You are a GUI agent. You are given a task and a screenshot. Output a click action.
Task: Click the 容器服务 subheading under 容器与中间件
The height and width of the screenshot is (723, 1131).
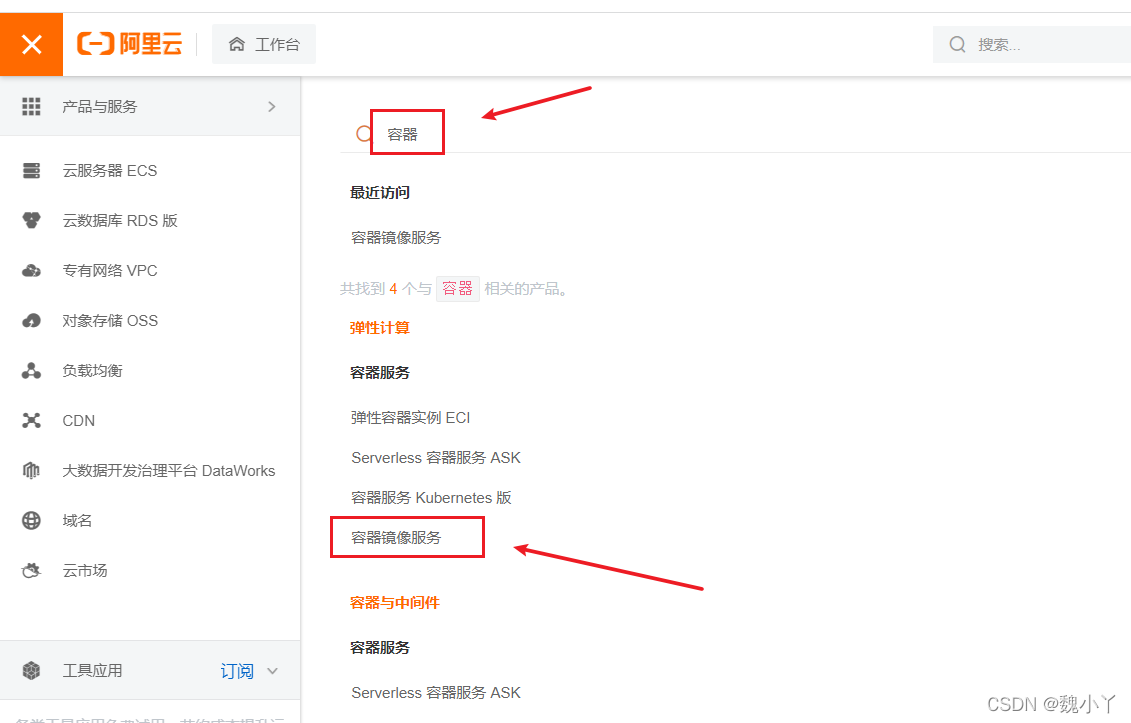pyautogui.click(x=380, y=647)
